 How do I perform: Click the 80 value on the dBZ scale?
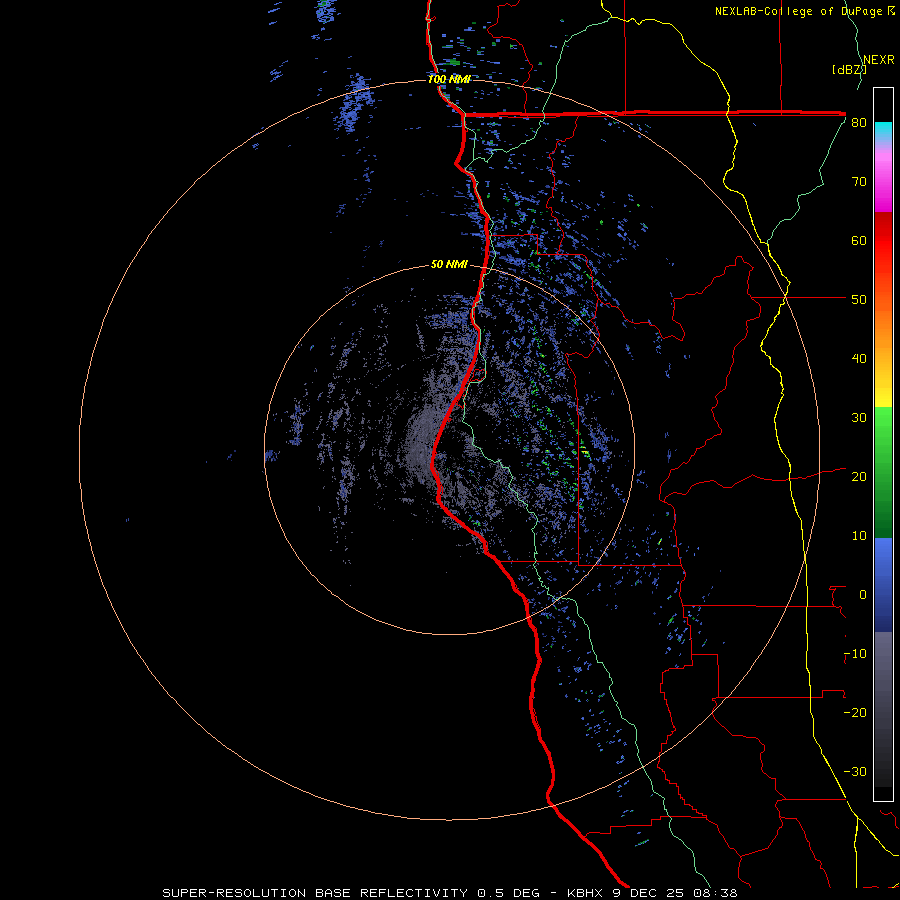[x=859, y=123]
